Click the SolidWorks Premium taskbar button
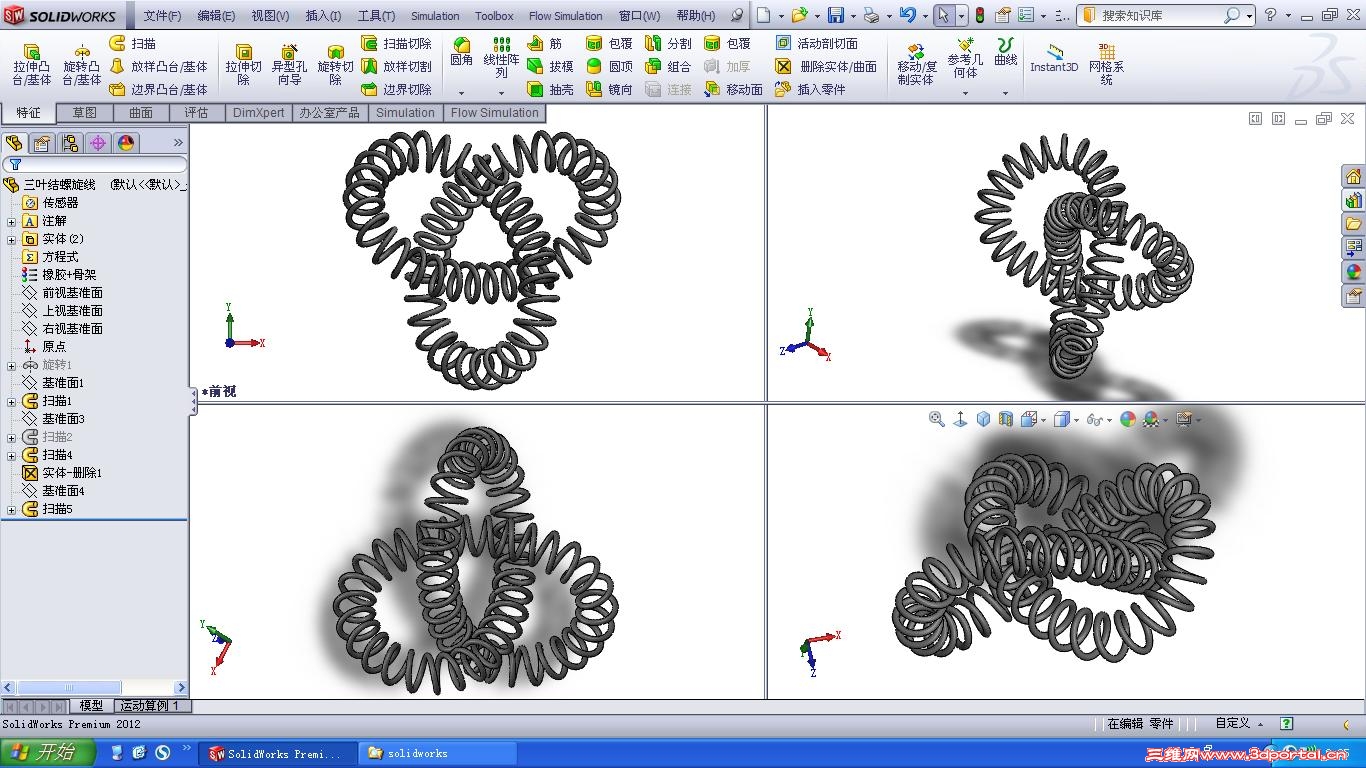 click(x=278, y=753)
